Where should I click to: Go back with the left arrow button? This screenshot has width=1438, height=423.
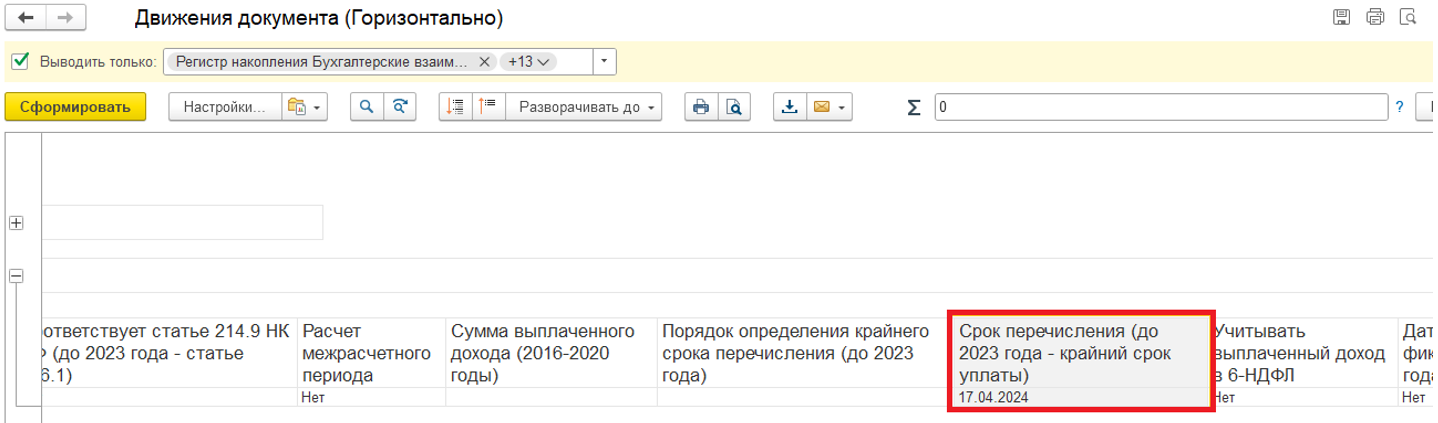click(x=26, y=19)
